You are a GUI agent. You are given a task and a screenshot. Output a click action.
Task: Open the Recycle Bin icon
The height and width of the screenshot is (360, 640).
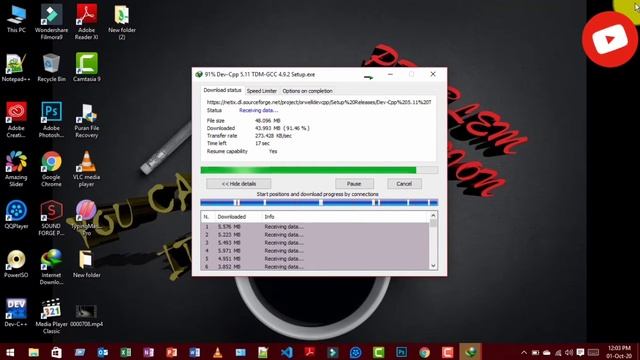(51, 68)
